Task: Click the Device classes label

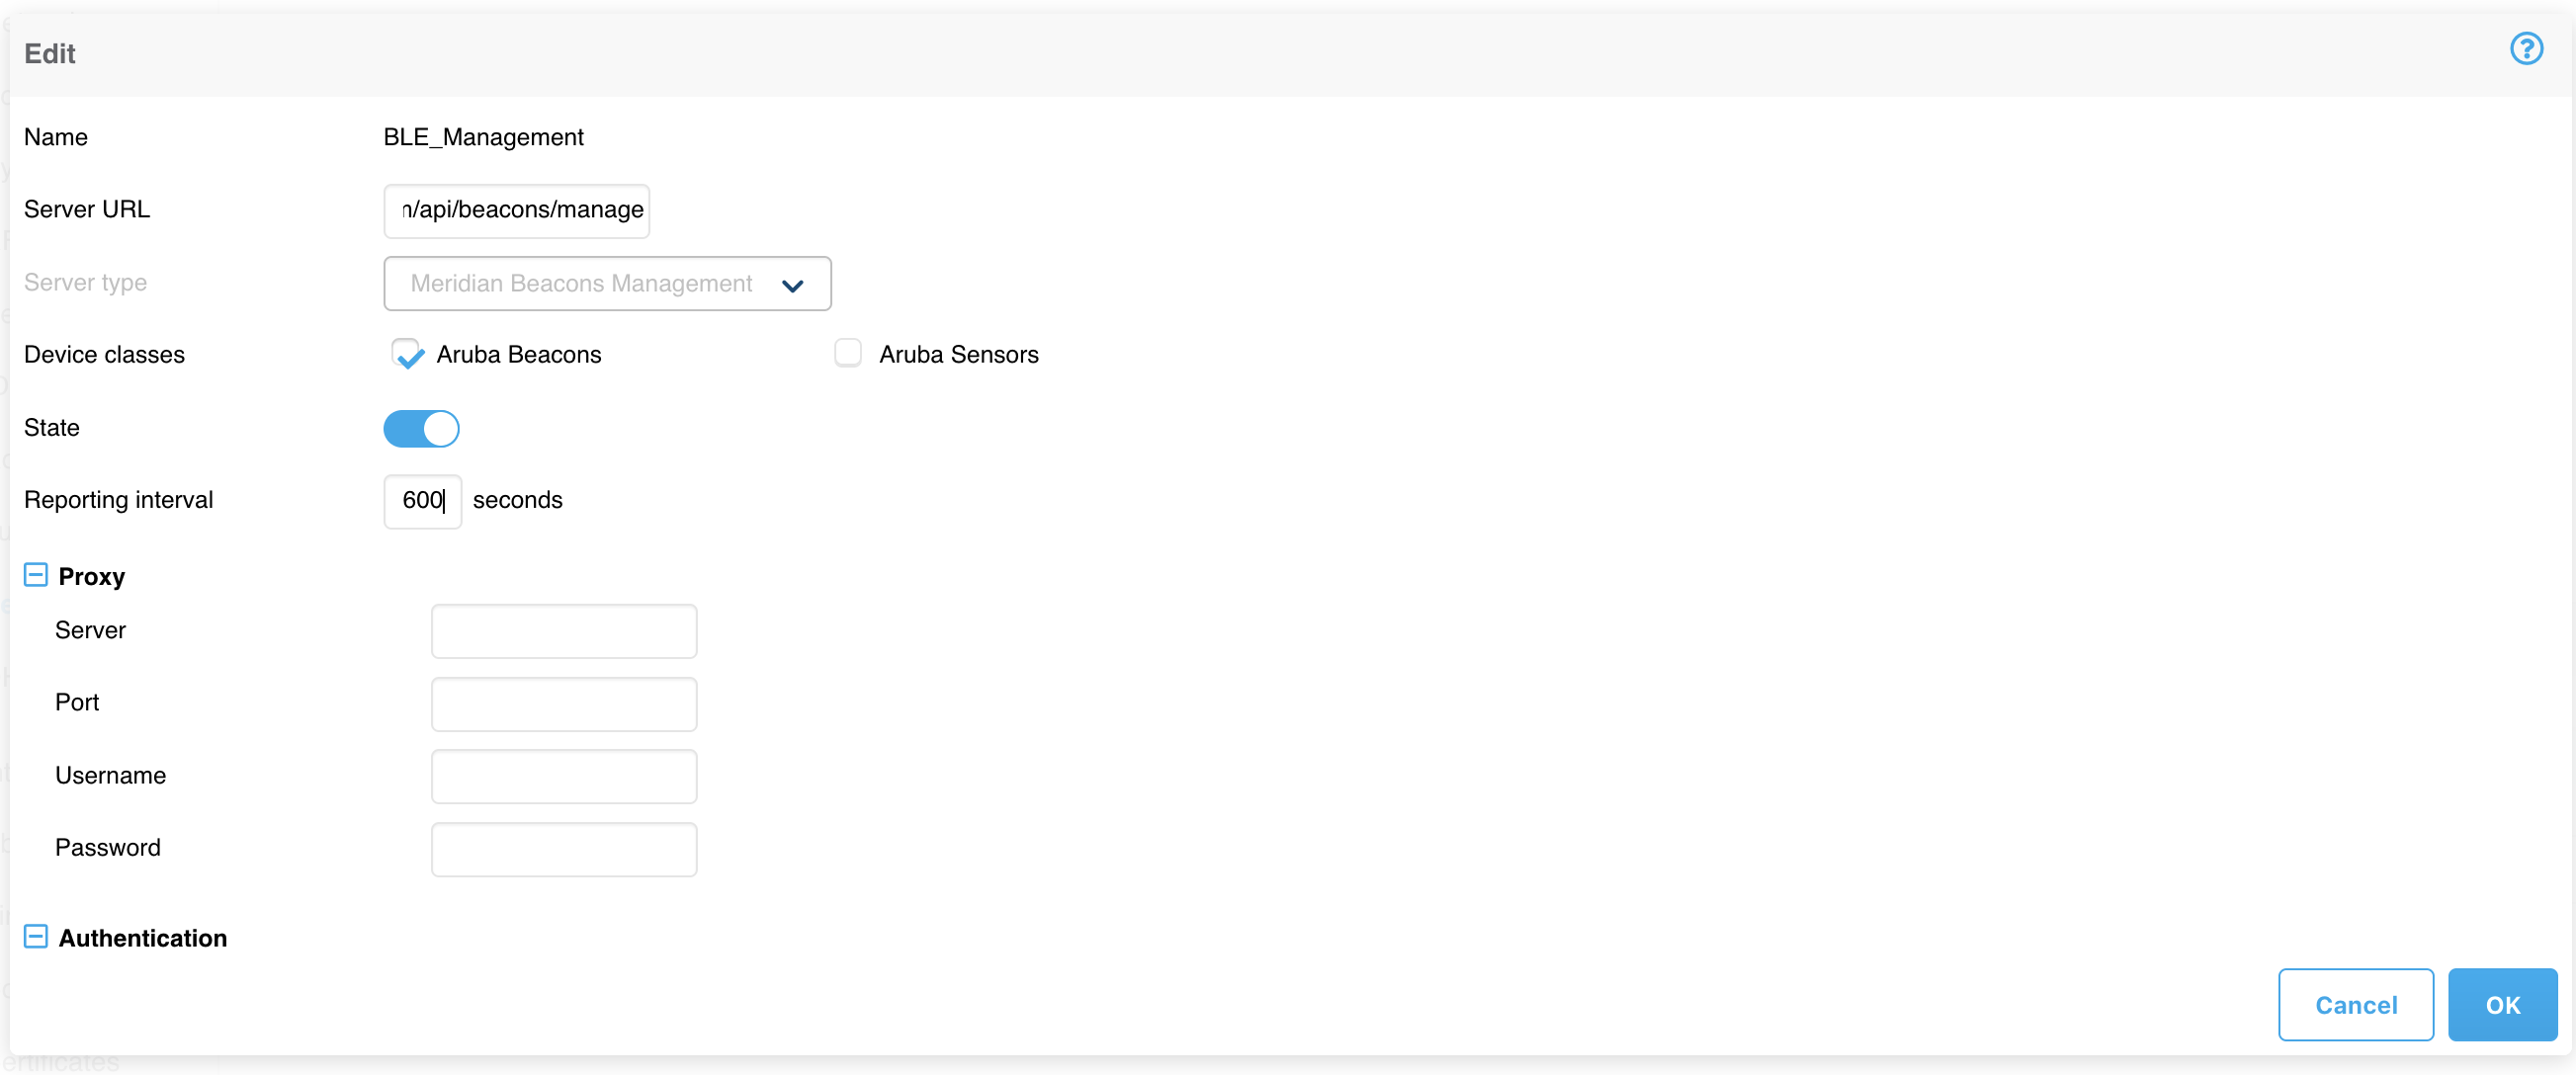Action: click(104, 354)
